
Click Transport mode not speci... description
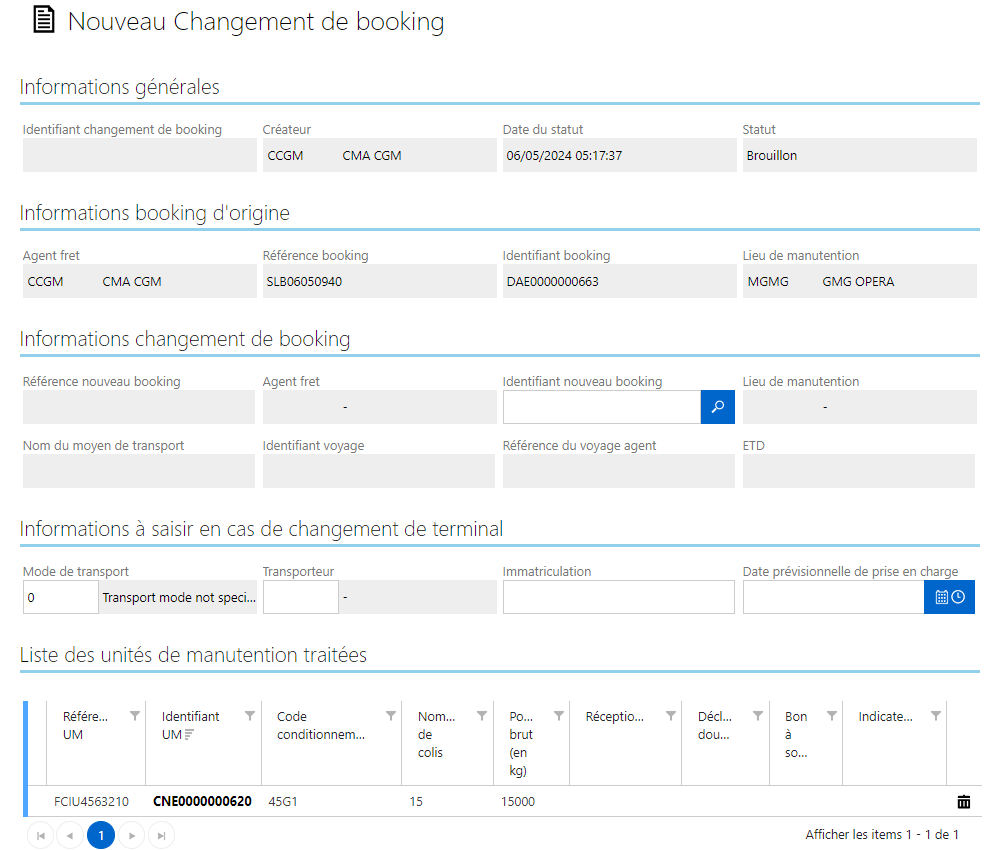point(179,598)
